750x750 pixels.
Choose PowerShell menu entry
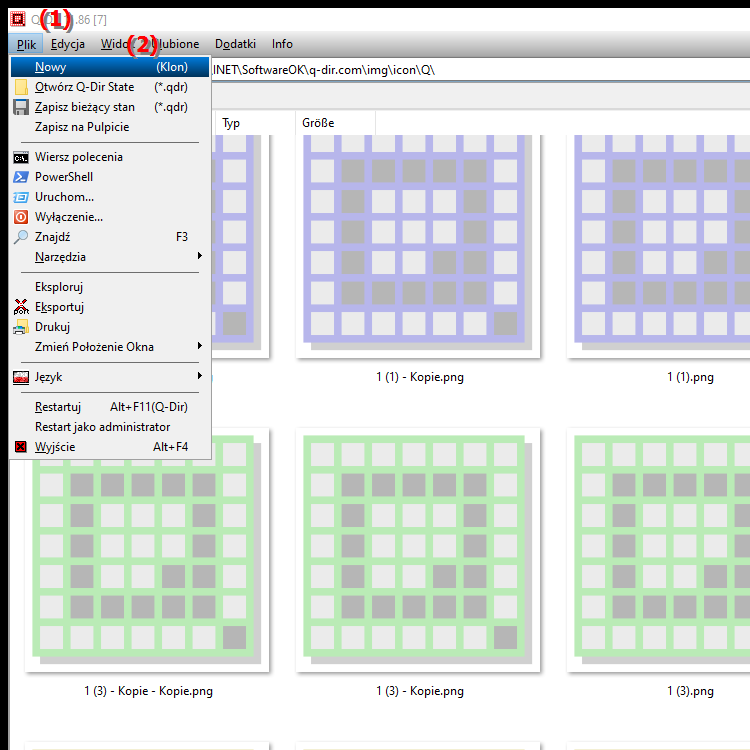[x=110, y=177]
